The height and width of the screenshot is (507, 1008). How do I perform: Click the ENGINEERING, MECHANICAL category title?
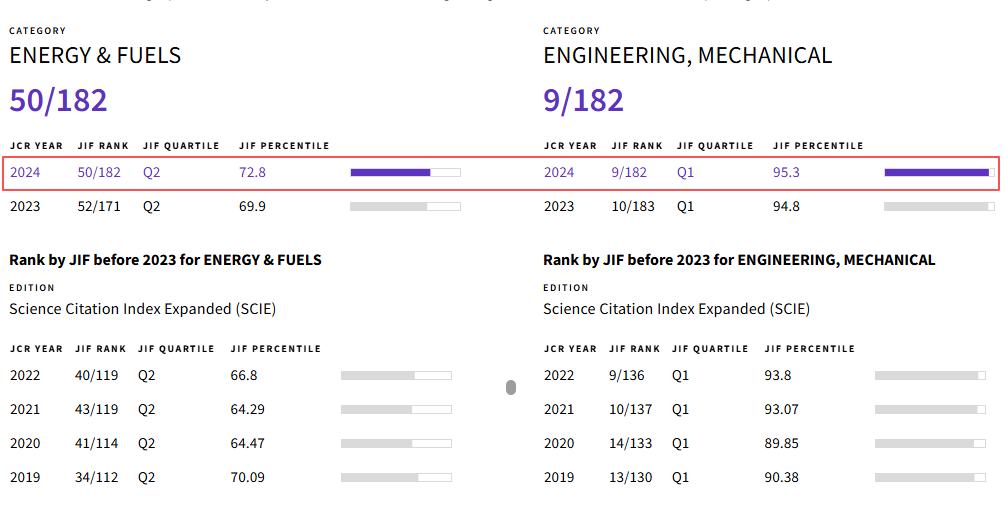688,55
